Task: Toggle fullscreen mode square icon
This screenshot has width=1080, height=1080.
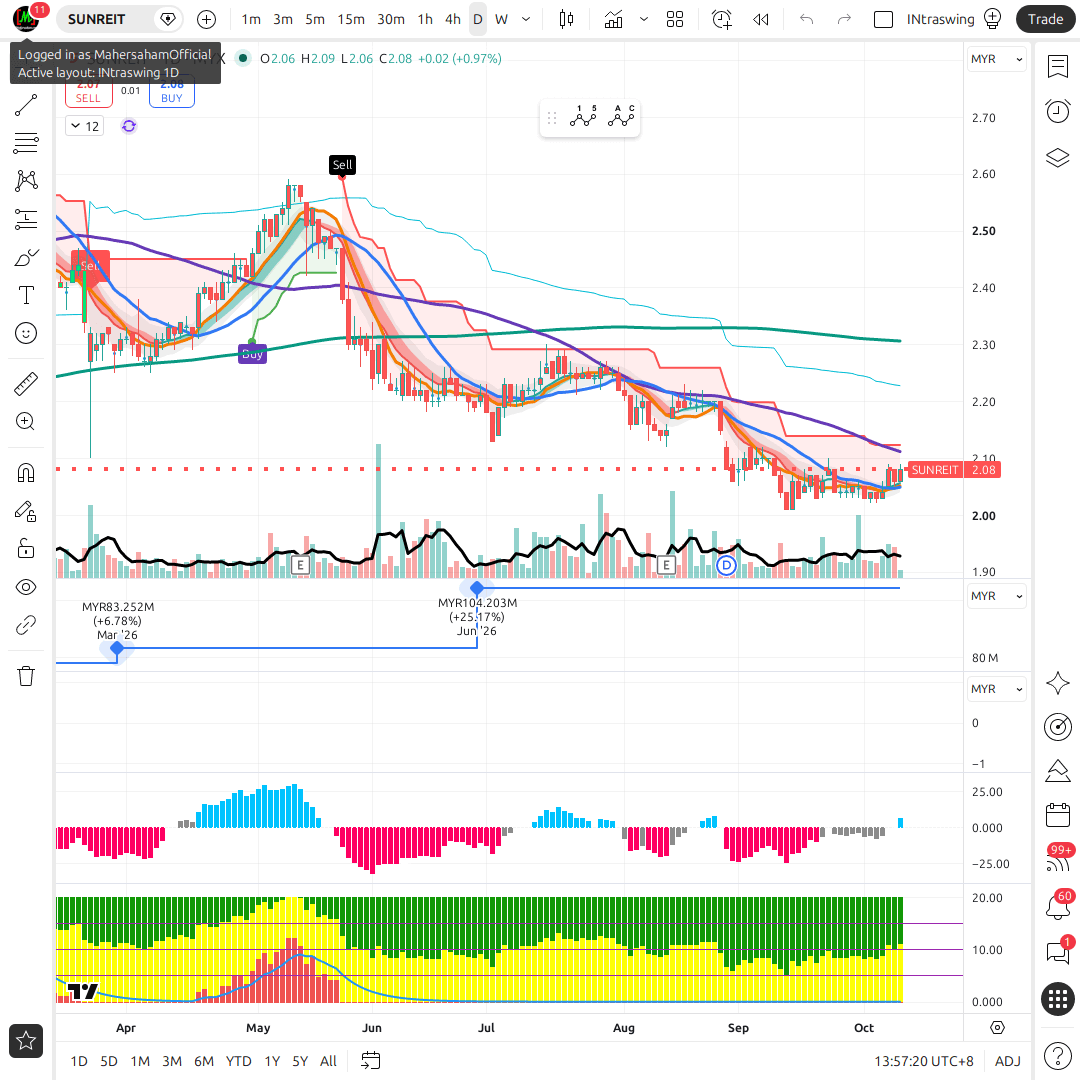Action: pos(883,19)
